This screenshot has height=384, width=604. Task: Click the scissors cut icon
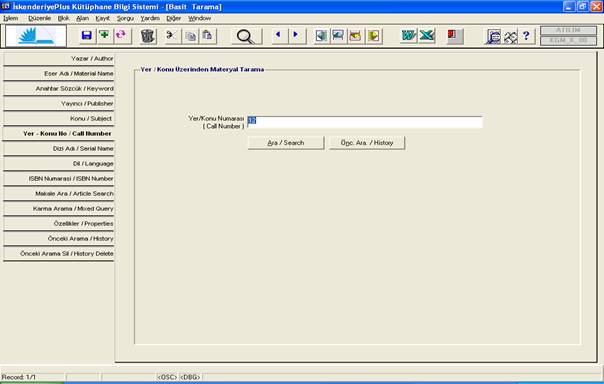(x=172, y=36)
